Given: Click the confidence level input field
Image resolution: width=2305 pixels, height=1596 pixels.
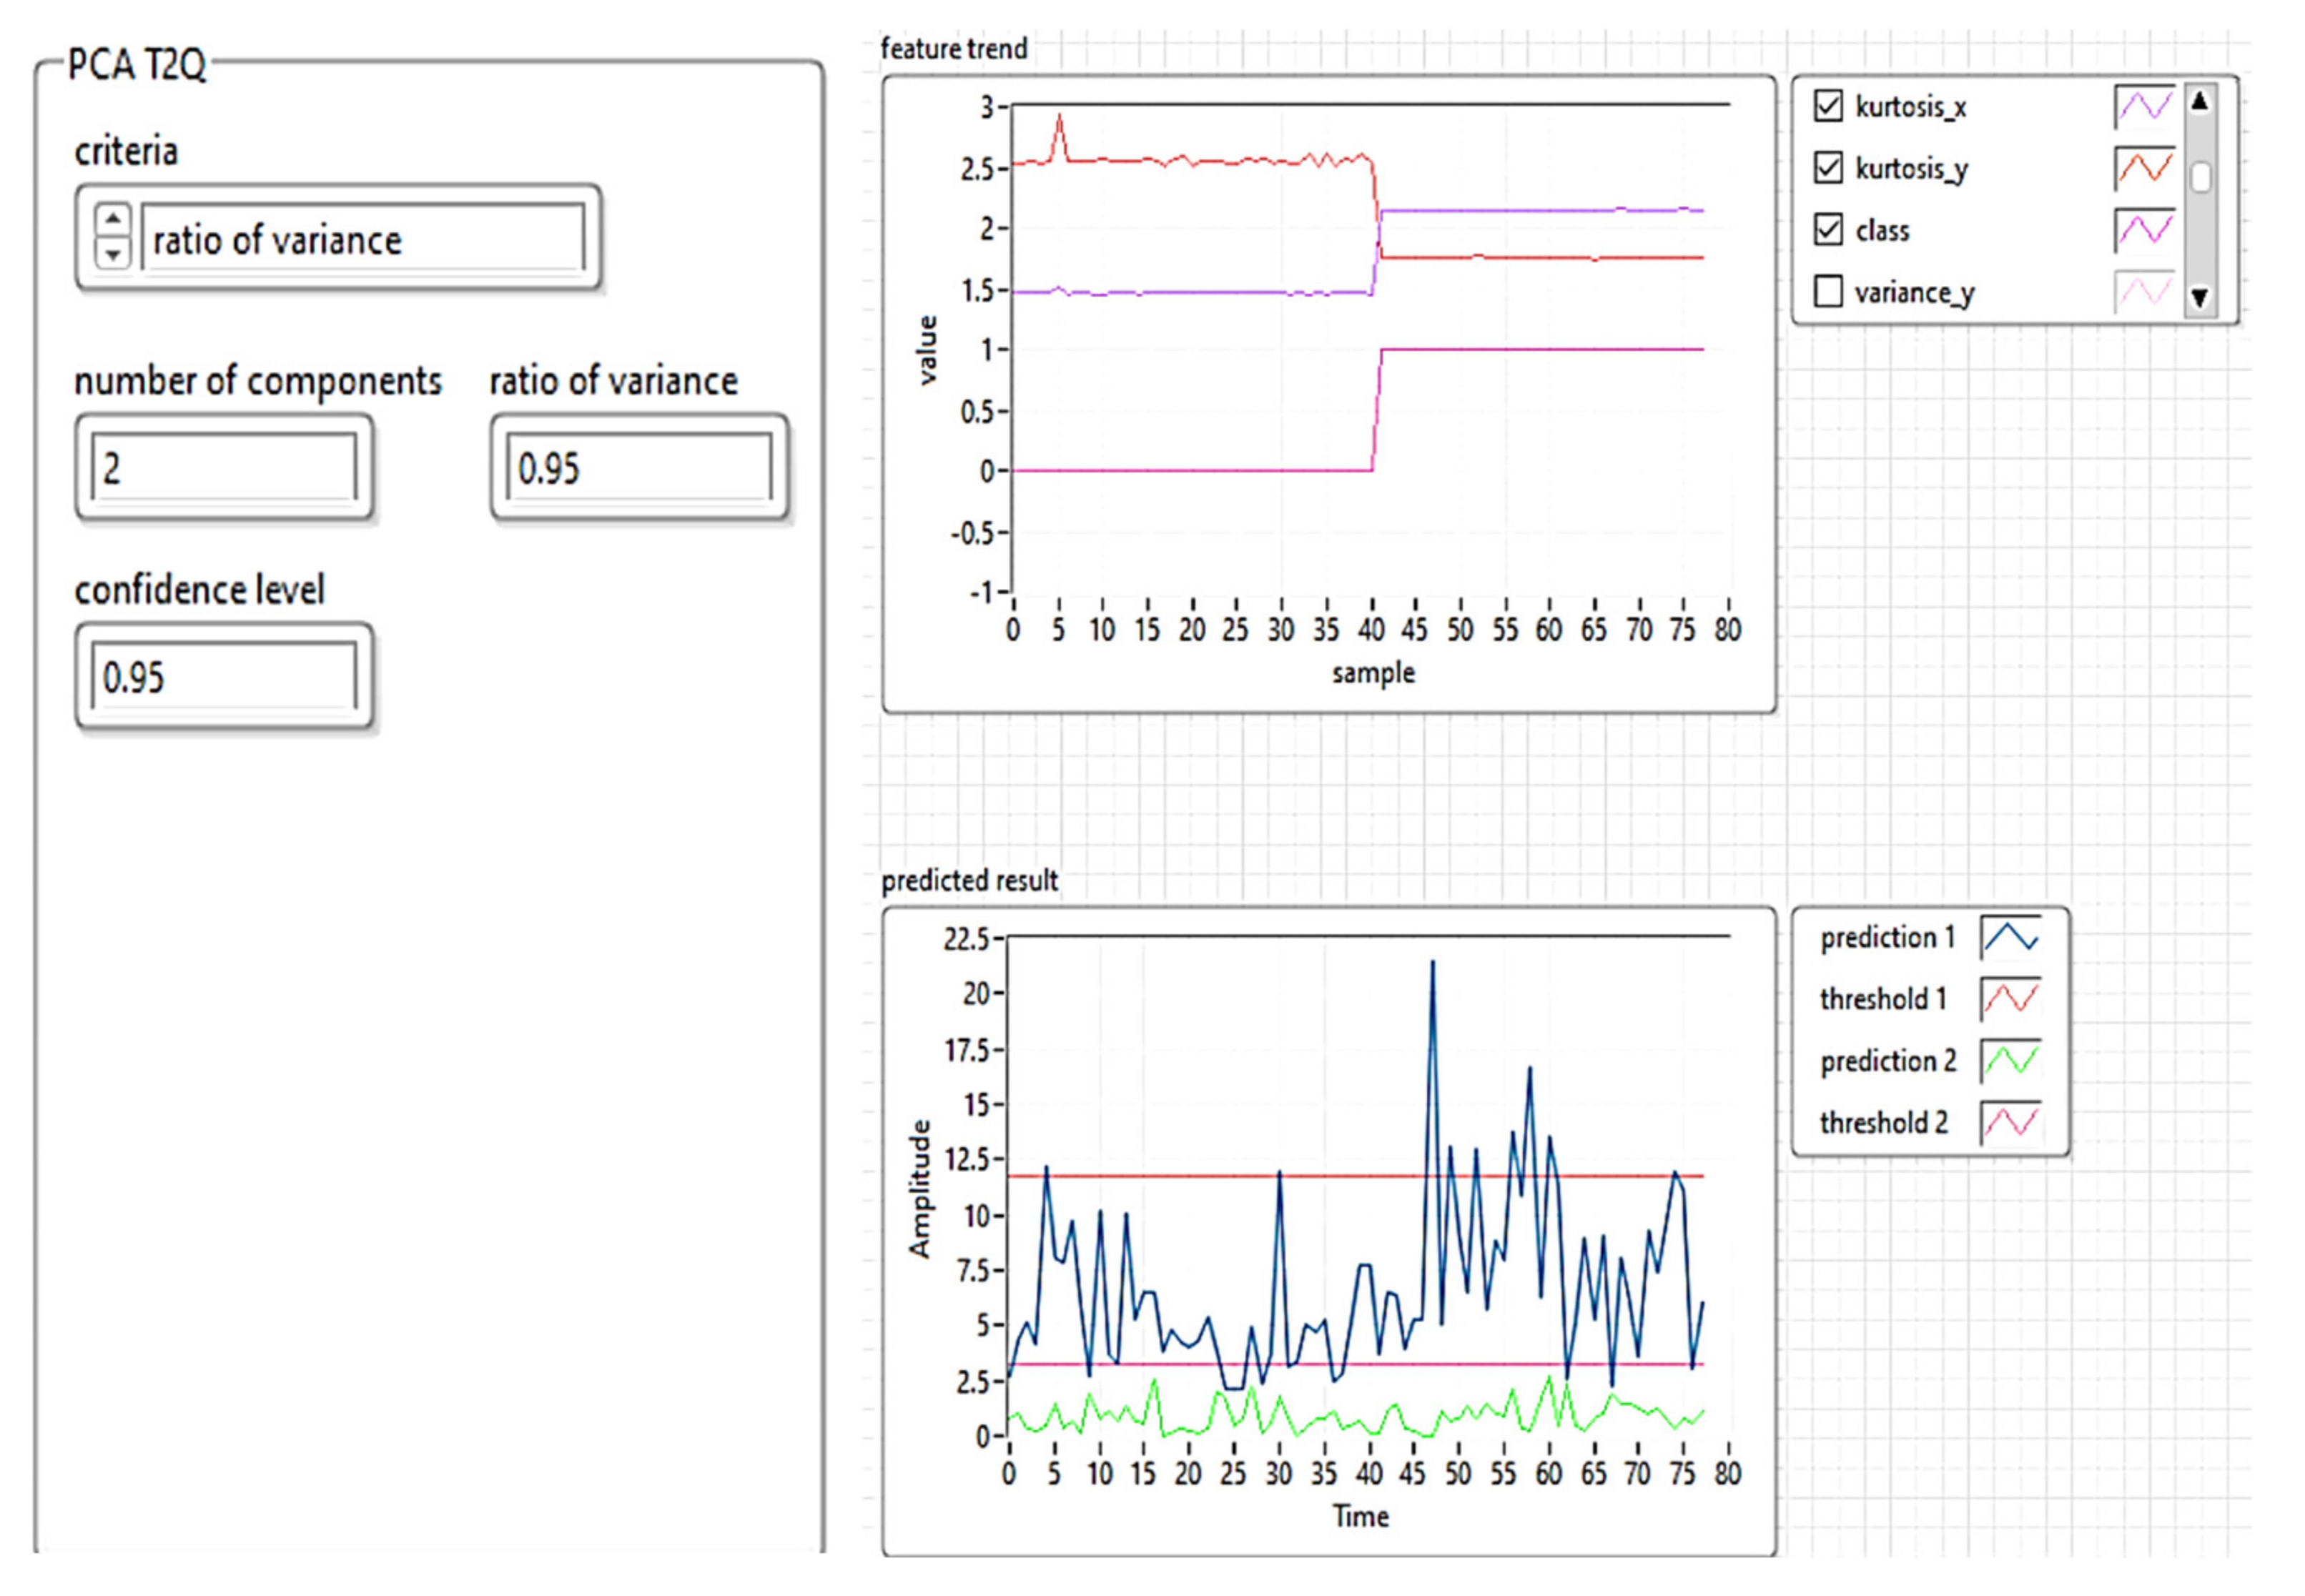Looking at the screenshot, I should point(224,677).
